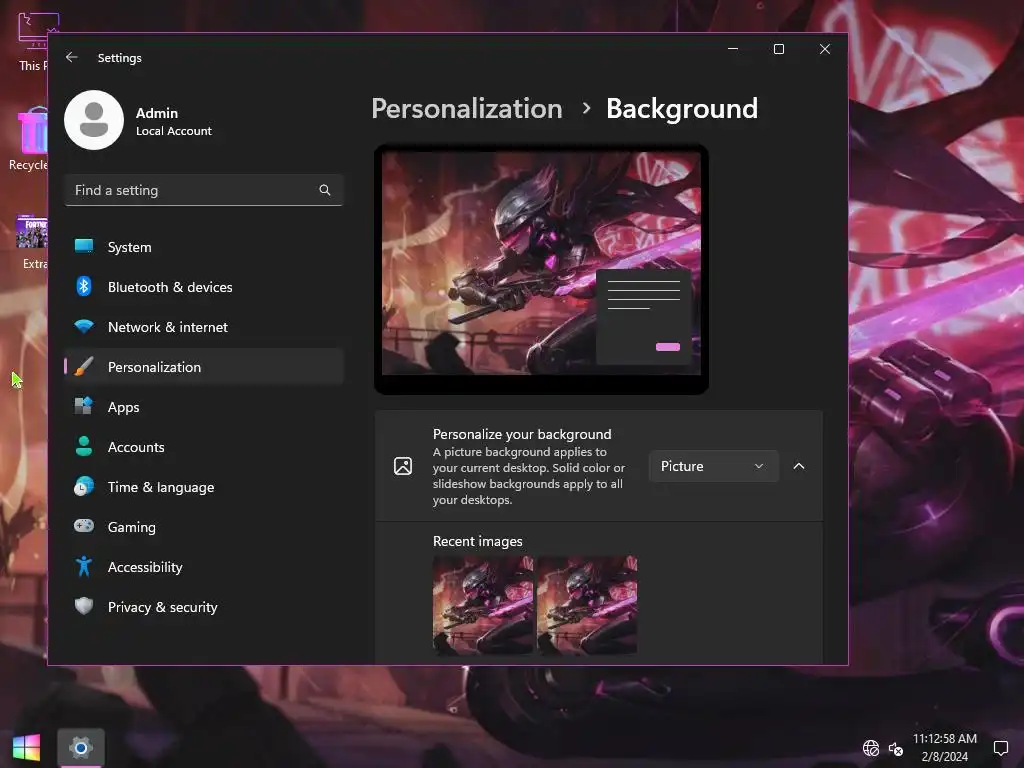Click the Accounts person icon

(x=84, y=447)
